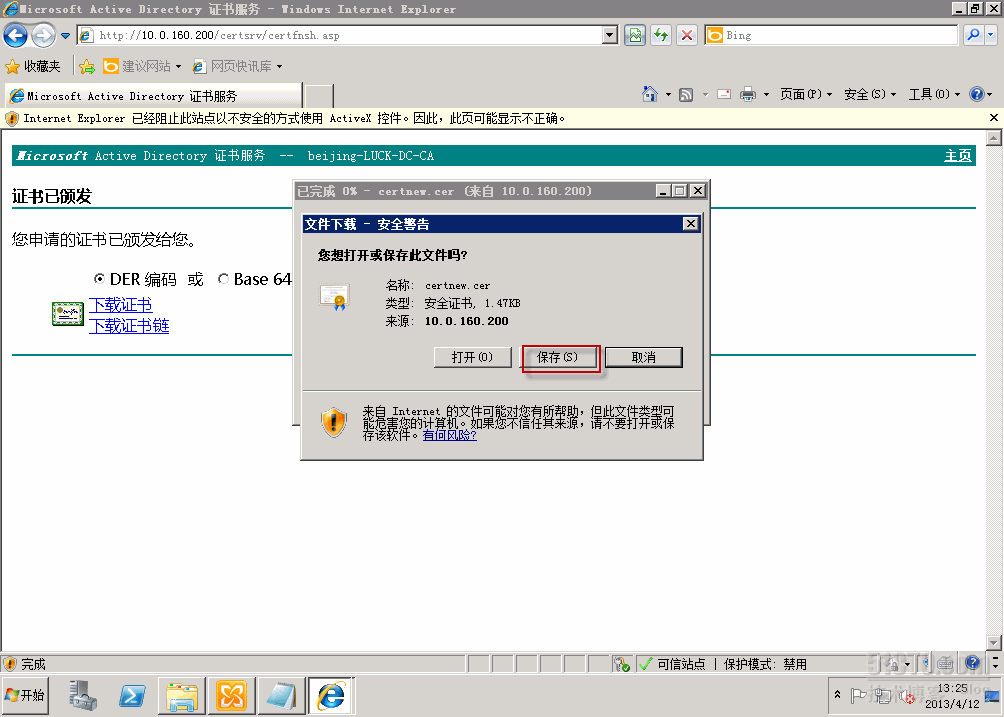Click the orange application taskbar icon
This screenshot has height=717, width=1004.
click(231, 696)
